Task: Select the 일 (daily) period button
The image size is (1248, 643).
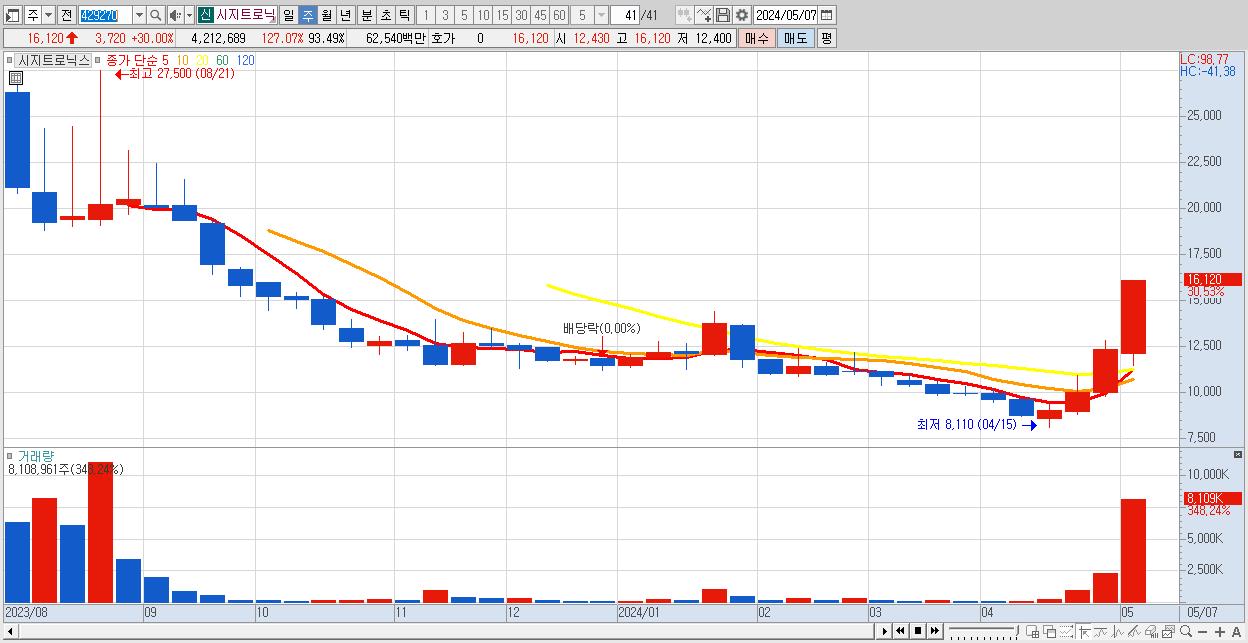Action: point(288,15)
